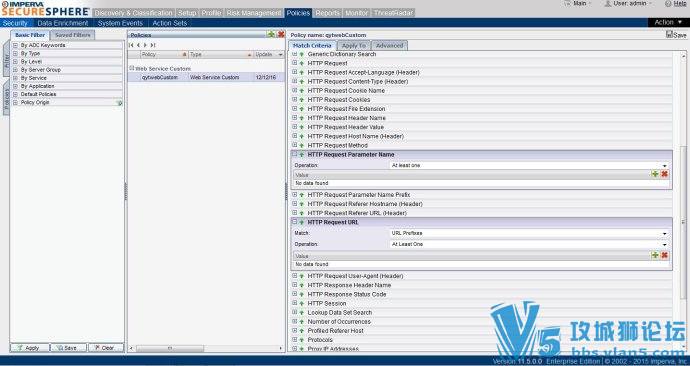690x366 pixels.
Task: Click green arrow of HTTP Request File Extension
Action: pyautogui.click(x=302, y=109)
